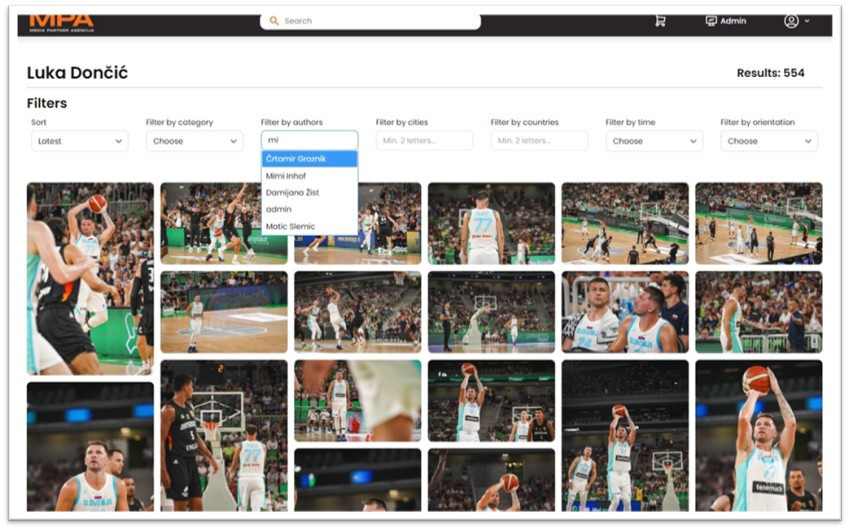The image size is (849, 530).
Task: Open Filter by orientation dropdown
Action: click(769, 141)
